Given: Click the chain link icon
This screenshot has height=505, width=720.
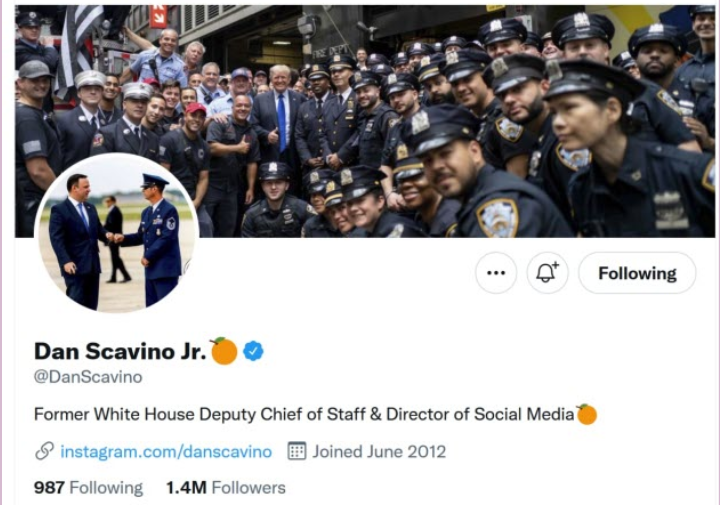Looking at the screenshot, I should click(x=45, y=451).
